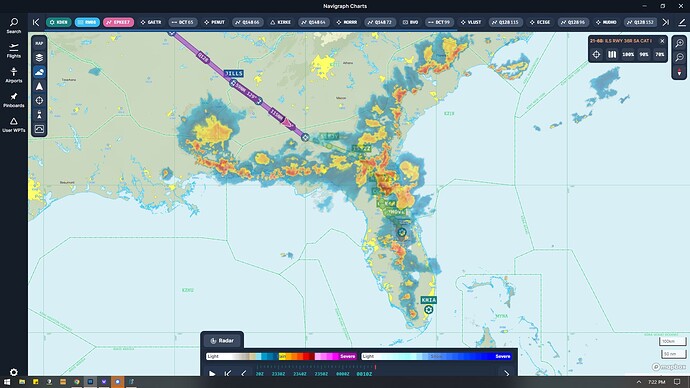Zoom in with the magnifier plus icon
This screenshot has width=690, height=388.
pos(679,43)
